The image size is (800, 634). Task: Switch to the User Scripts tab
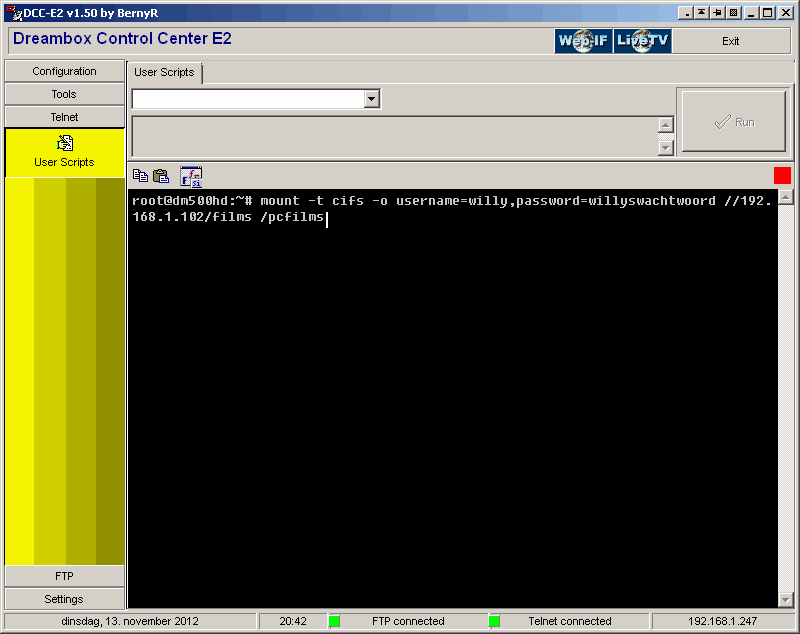coord(164,72)
